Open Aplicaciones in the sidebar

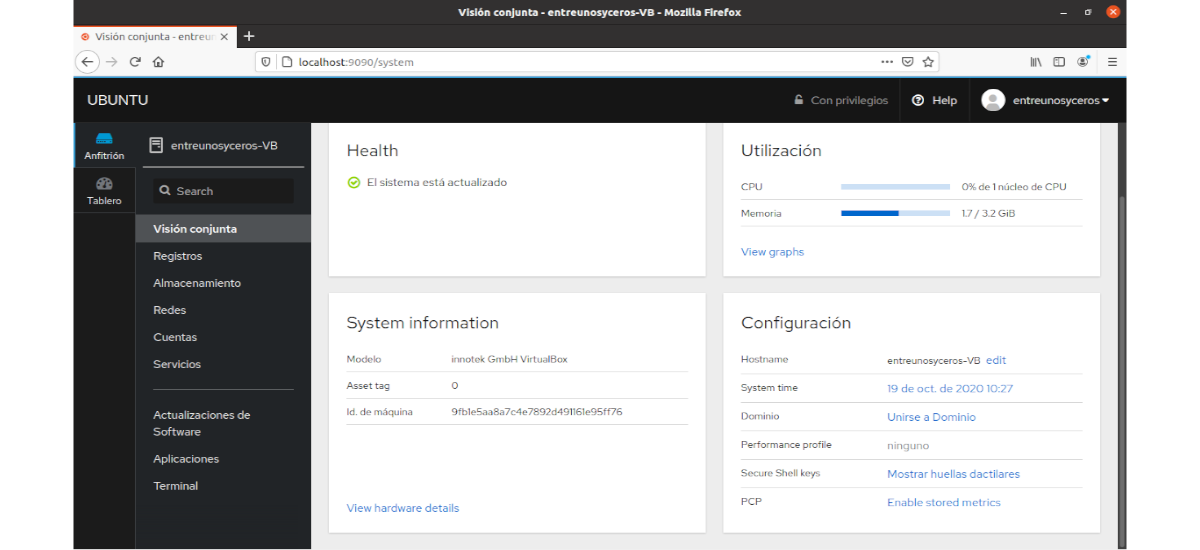point(223,459)
